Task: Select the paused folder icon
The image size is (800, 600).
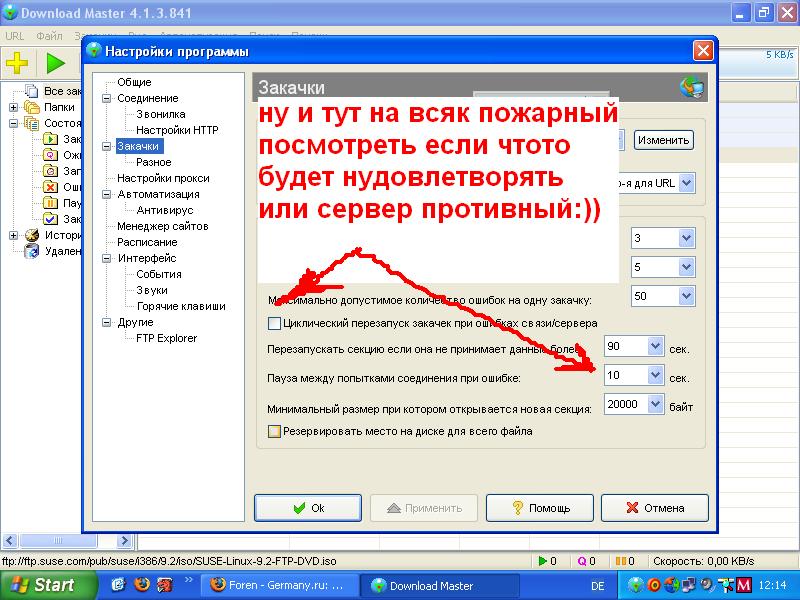Action: 51,203
